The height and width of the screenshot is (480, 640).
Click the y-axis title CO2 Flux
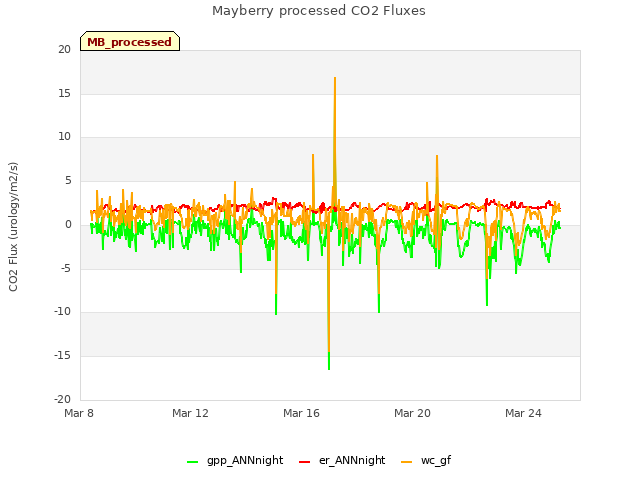tap(13, 227)
